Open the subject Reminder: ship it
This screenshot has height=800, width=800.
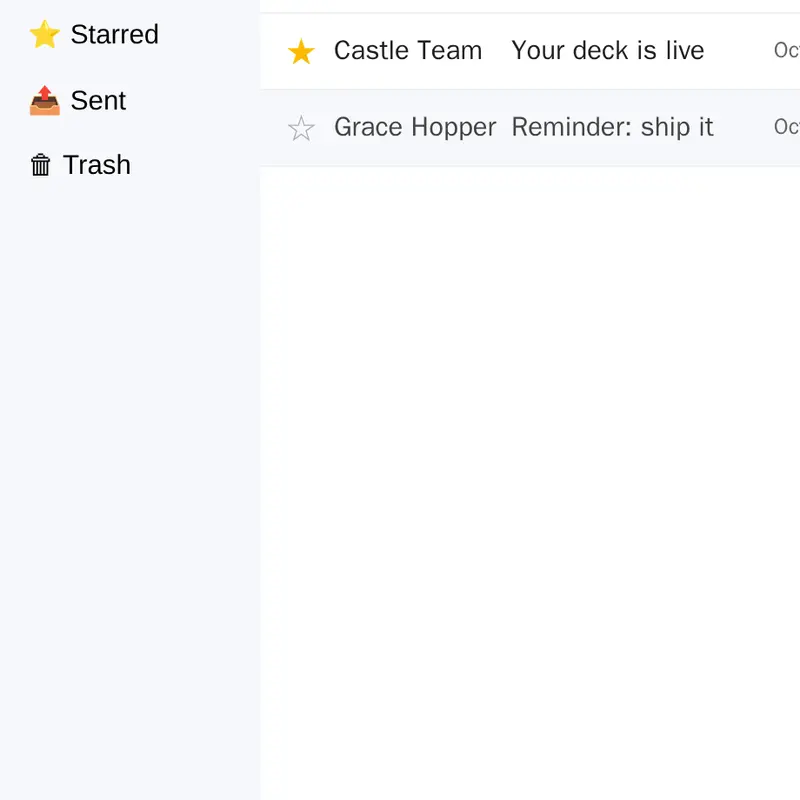point(612,127)
